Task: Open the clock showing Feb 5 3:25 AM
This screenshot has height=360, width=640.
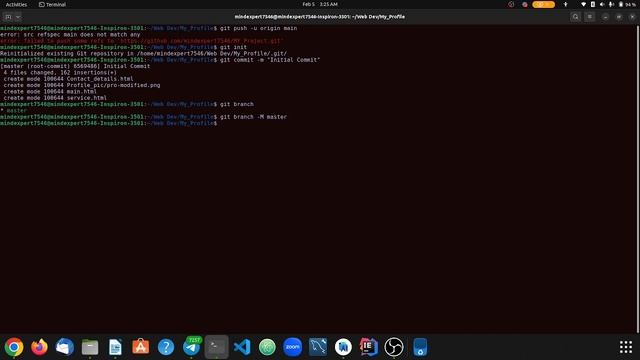Action: pos(320,4)
